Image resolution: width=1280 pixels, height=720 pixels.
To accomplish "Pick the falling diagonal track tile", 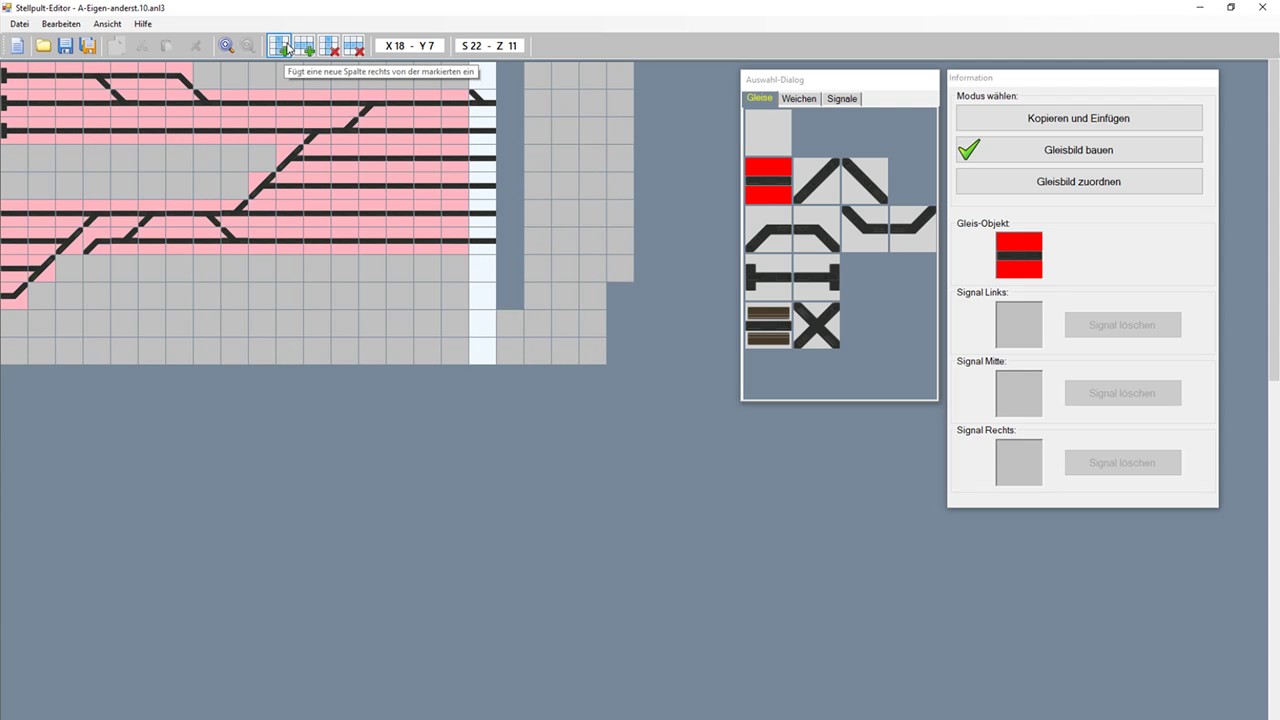I will 865,181.
